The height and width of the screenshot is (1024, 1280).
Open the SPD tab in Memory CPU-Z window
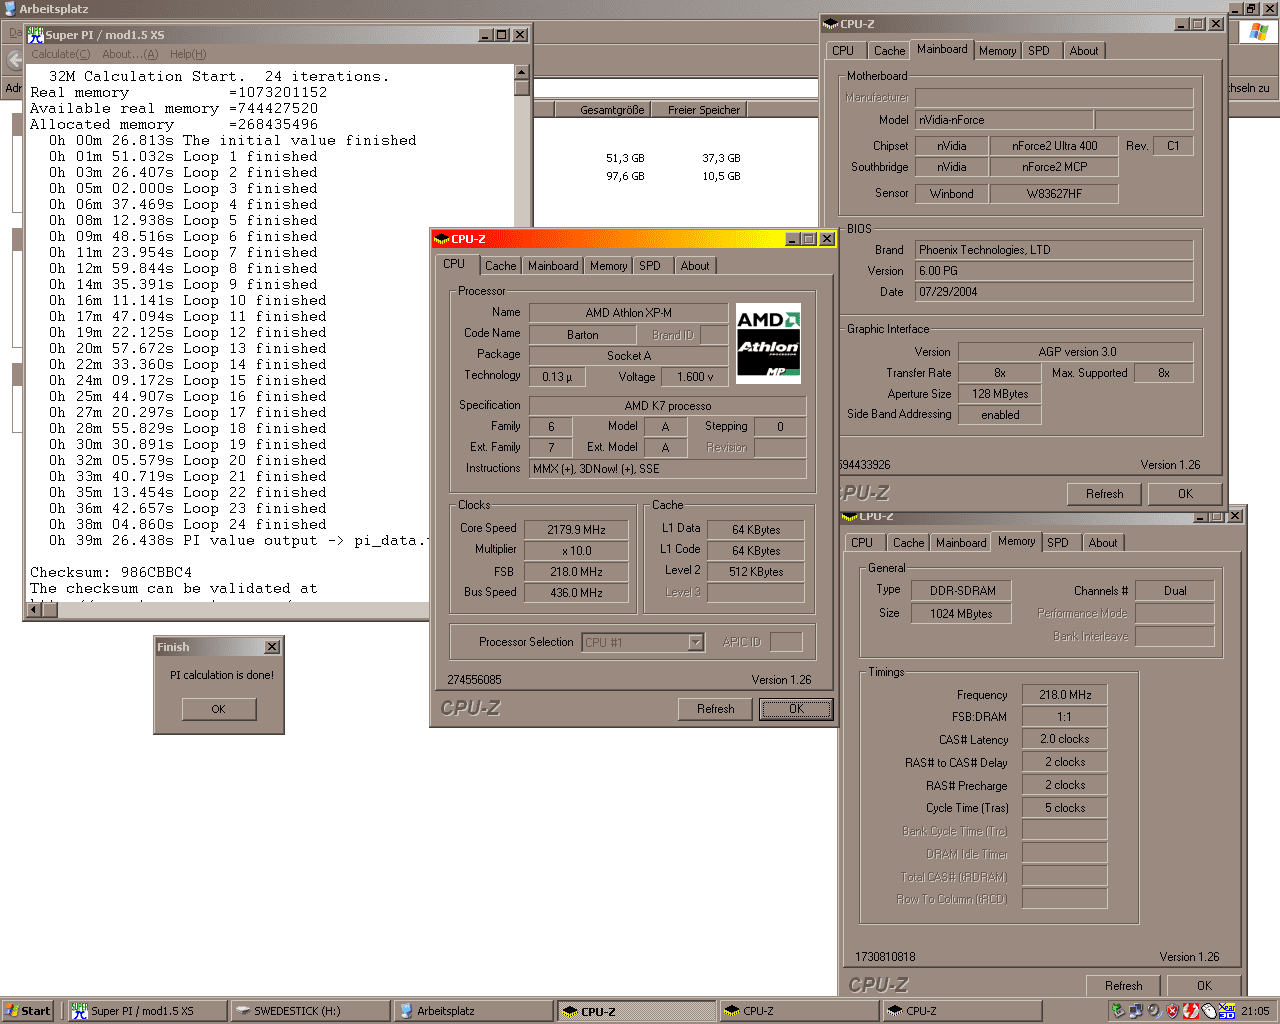[1058, 543]
